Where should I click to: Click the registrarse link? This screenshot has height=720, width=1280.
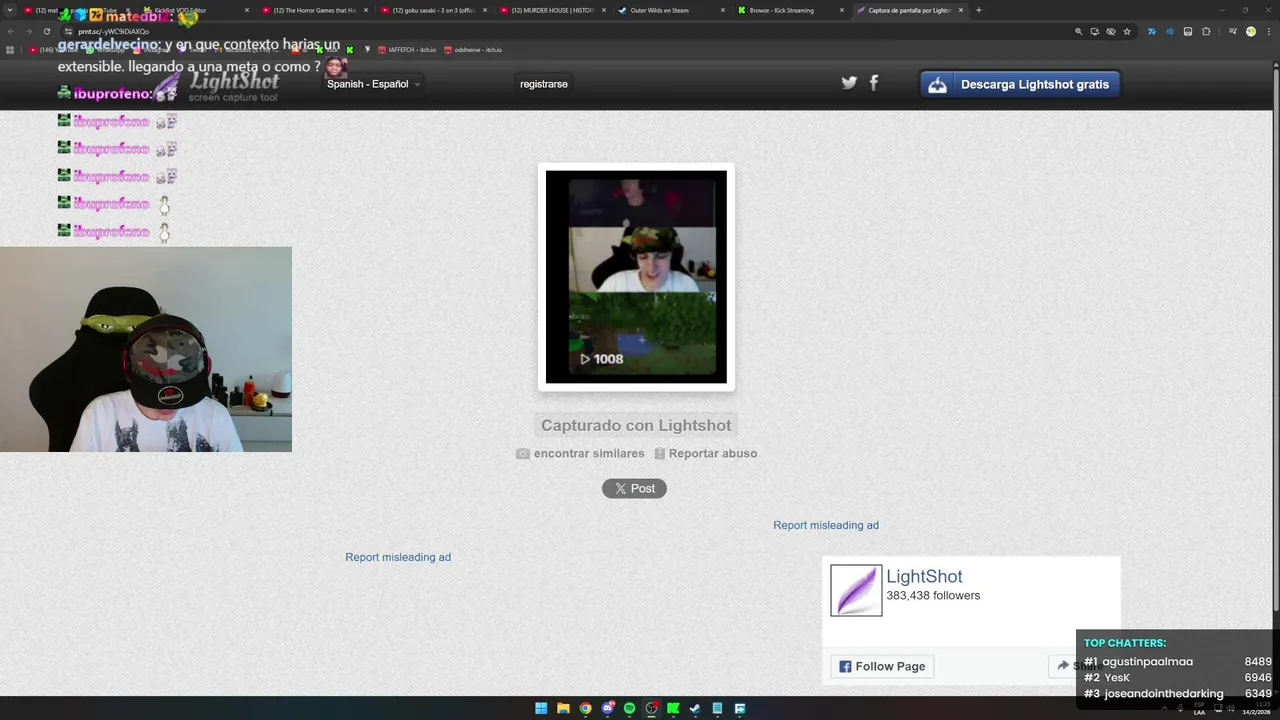click(544, 84)
